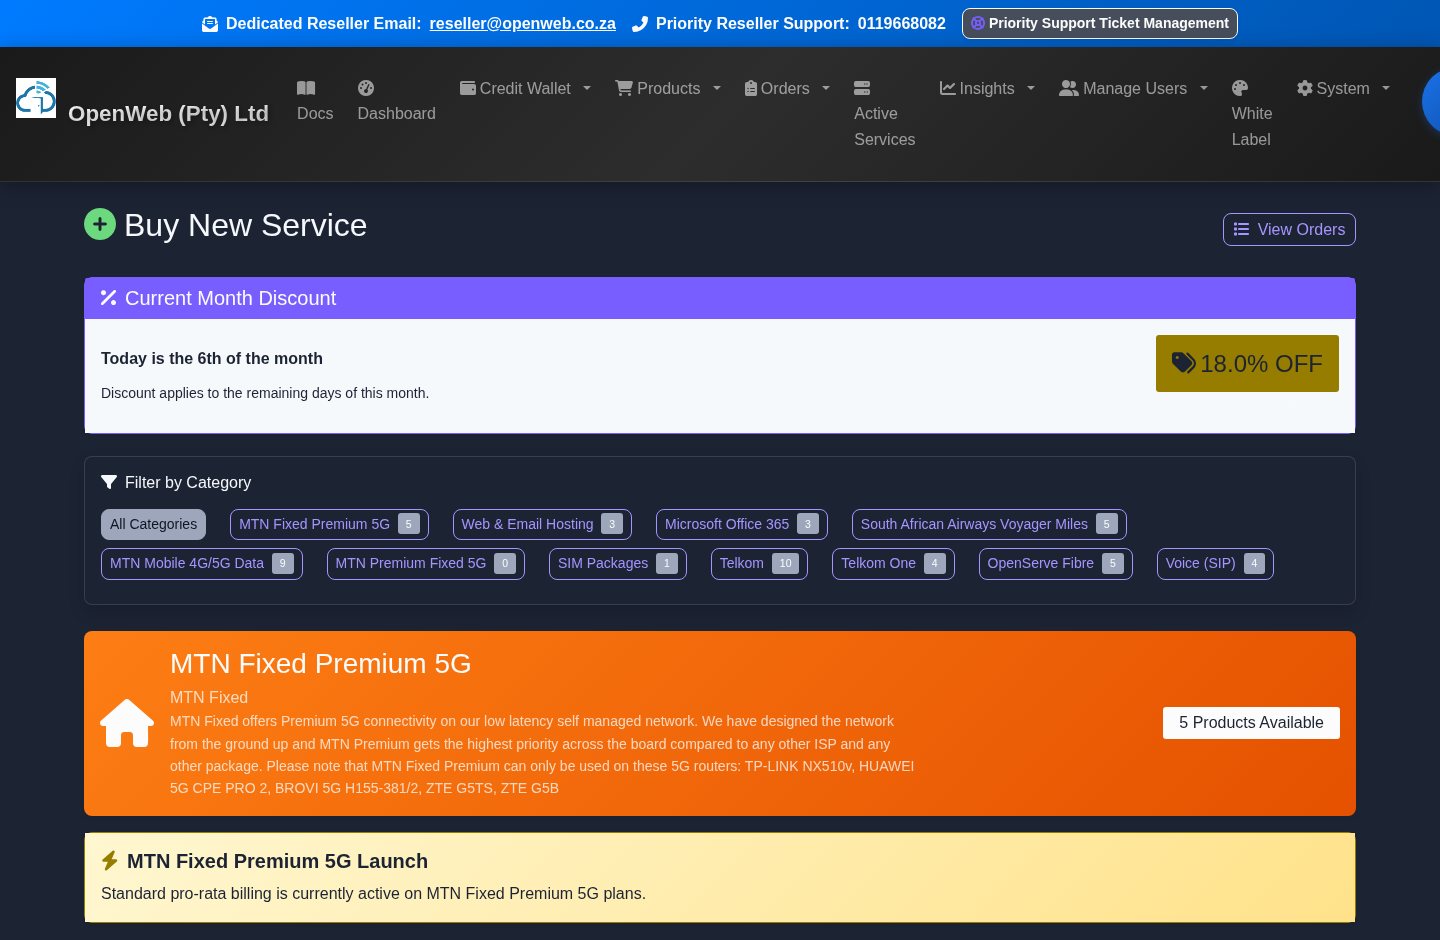1440x940 pixels.
Task: Click the list icon in View Orders button
Action: pyautogui.click(x=1242, y=229)
